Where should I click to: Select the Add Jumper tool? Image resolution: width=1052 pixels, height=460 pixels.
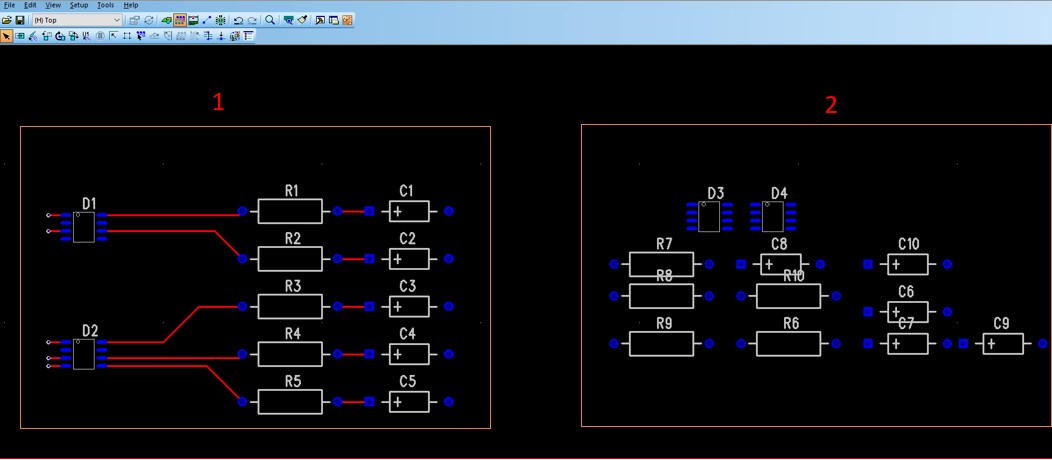coord(208,36)
